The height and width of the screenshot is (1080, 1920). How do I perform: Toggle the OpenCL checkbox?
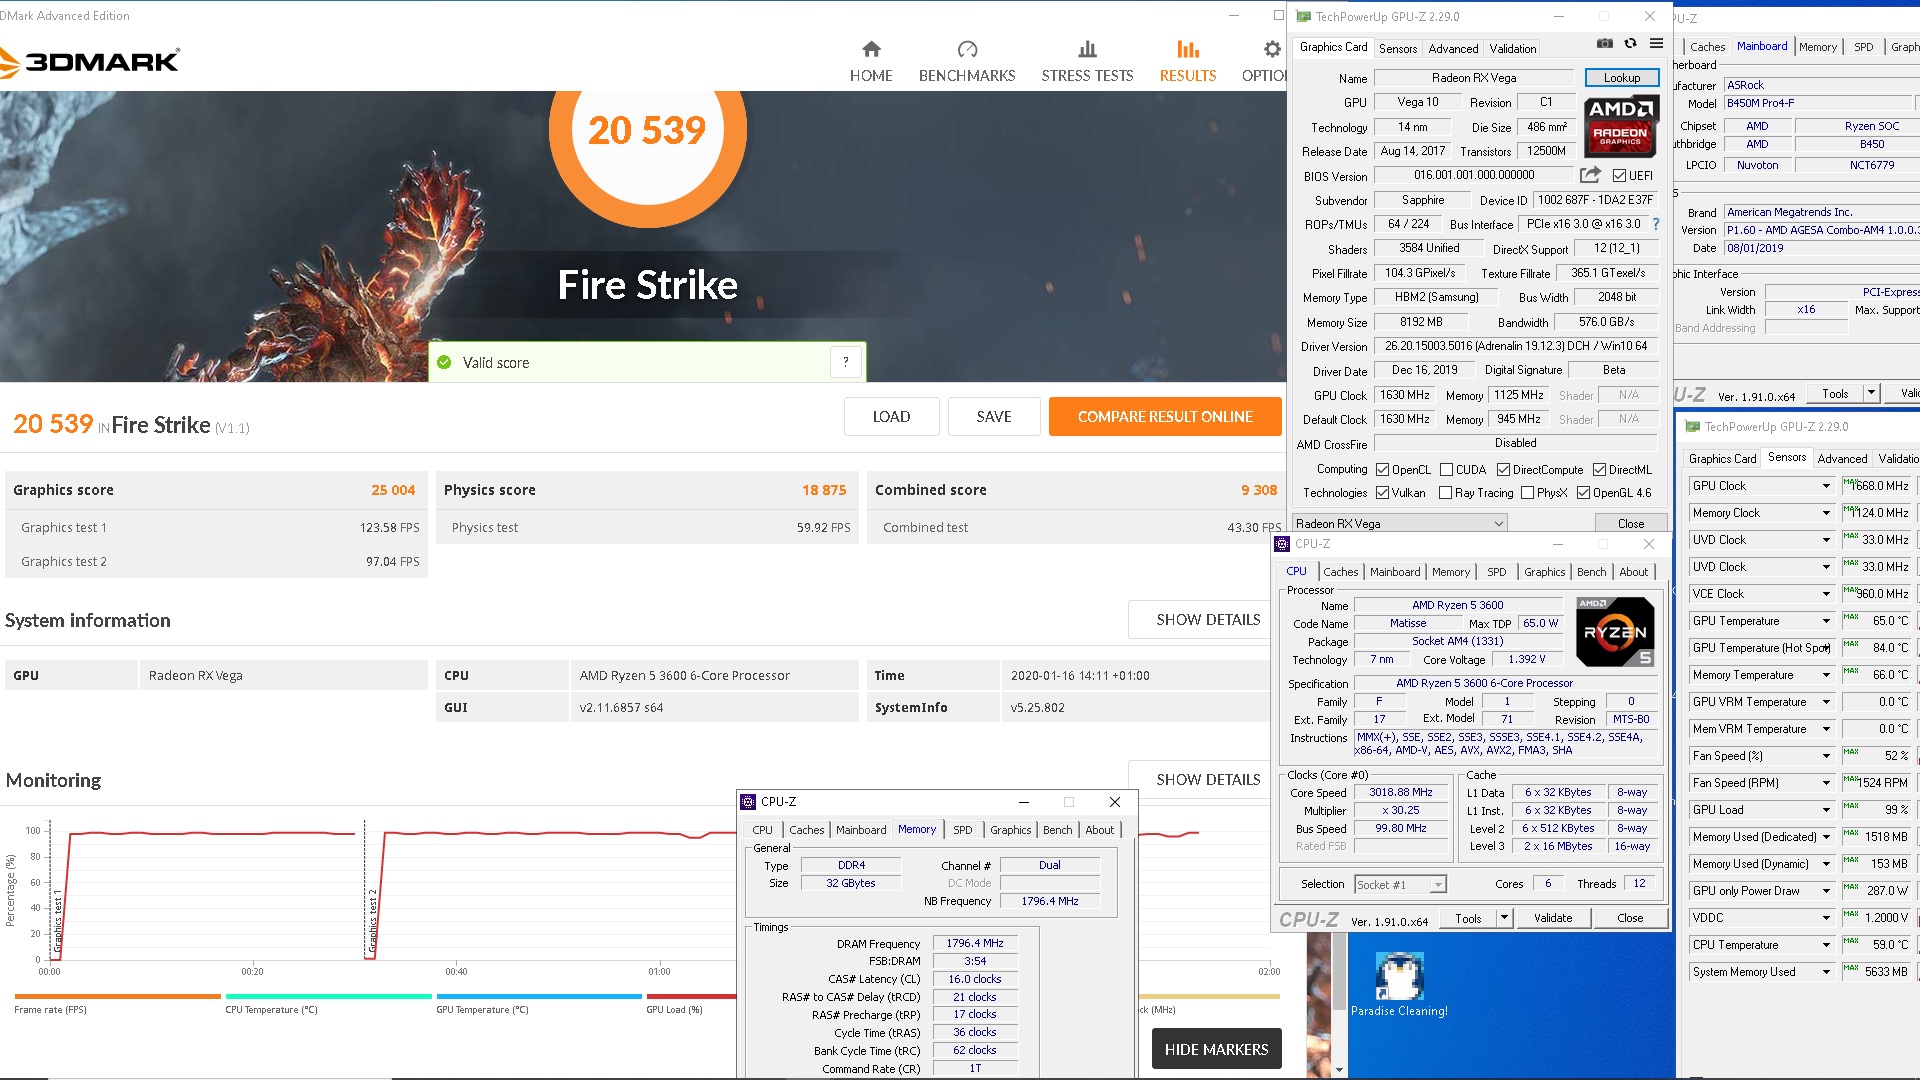coord(1382,470)
